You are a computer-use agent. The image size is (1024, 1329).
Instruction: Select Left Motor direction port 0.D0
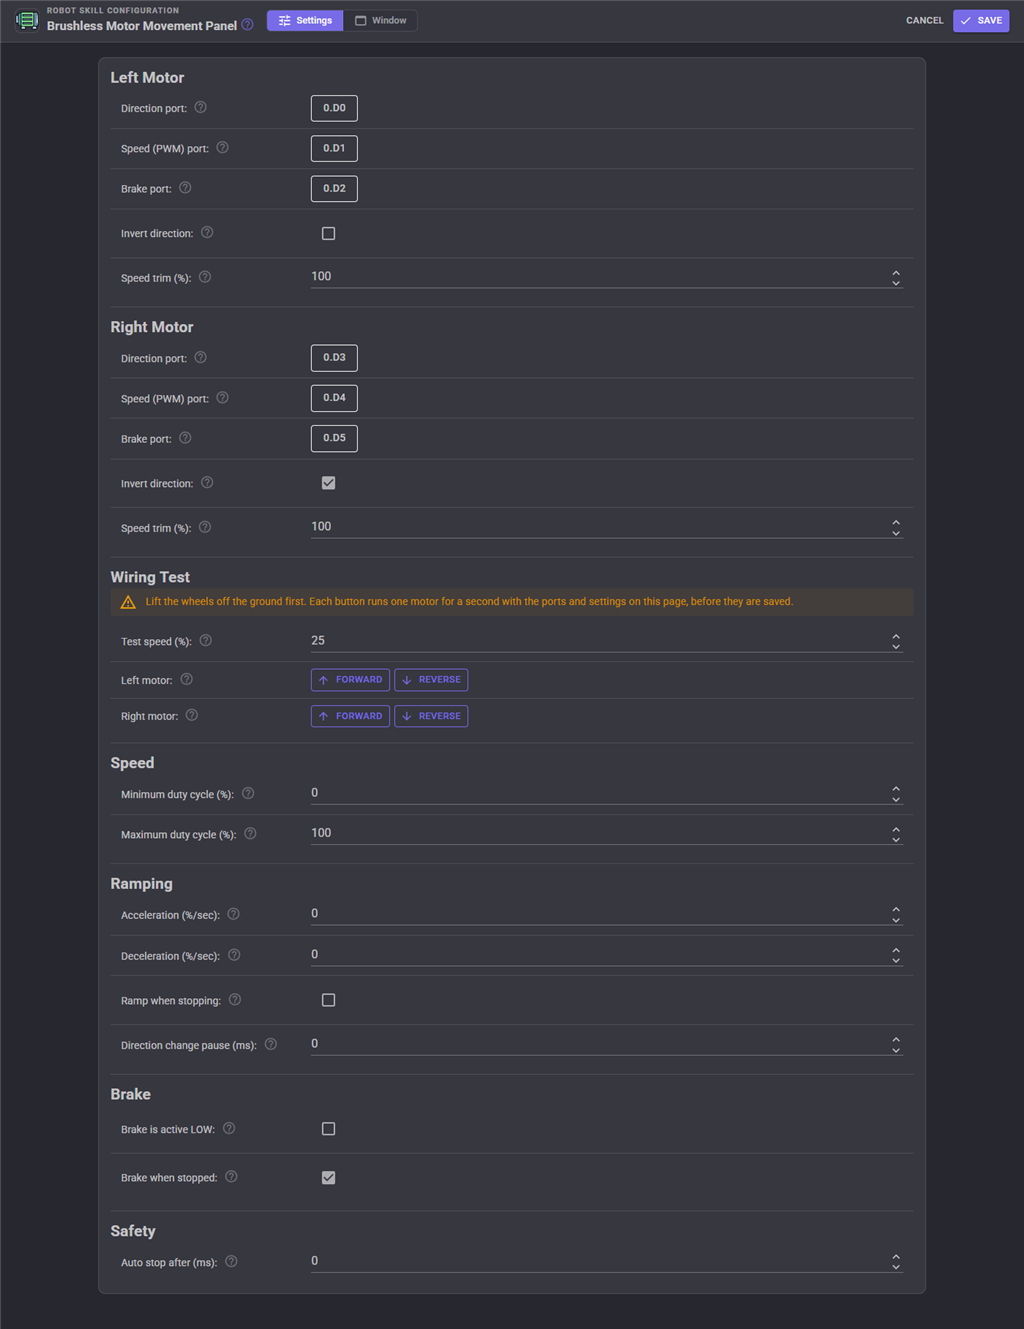[x=334, y=108]
